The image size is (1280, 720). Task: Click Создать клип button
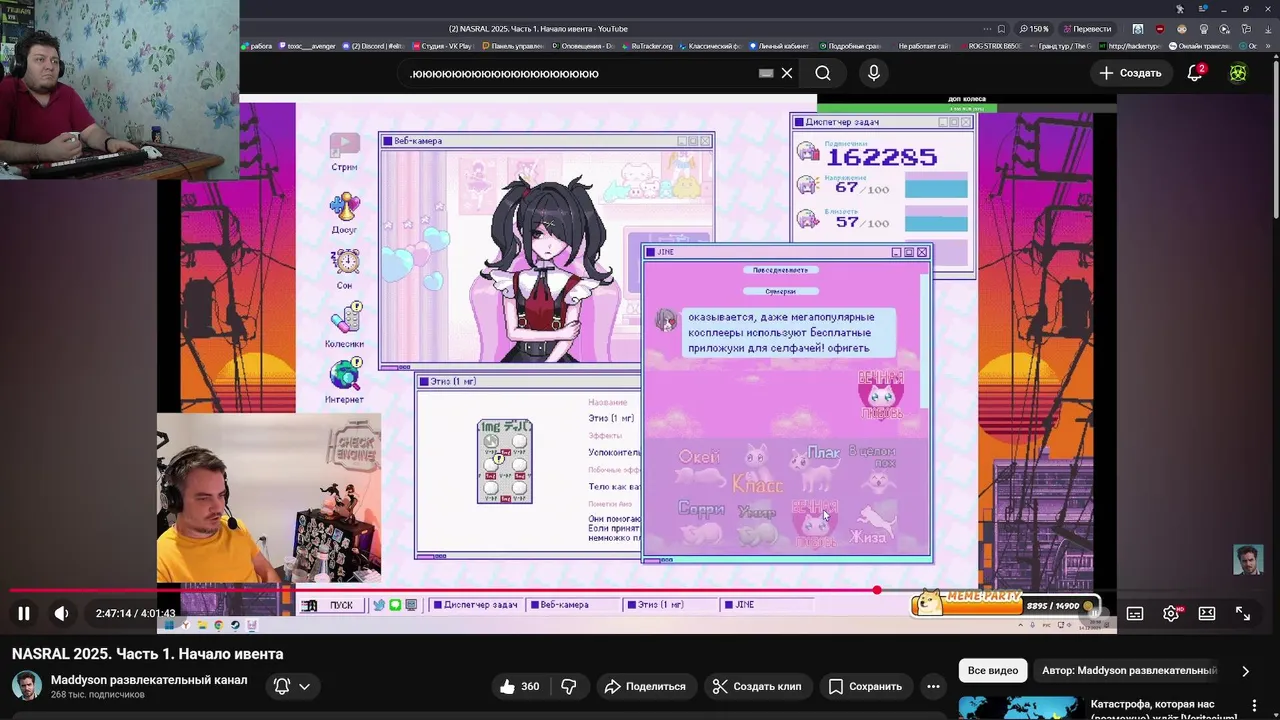coord(757,686)
